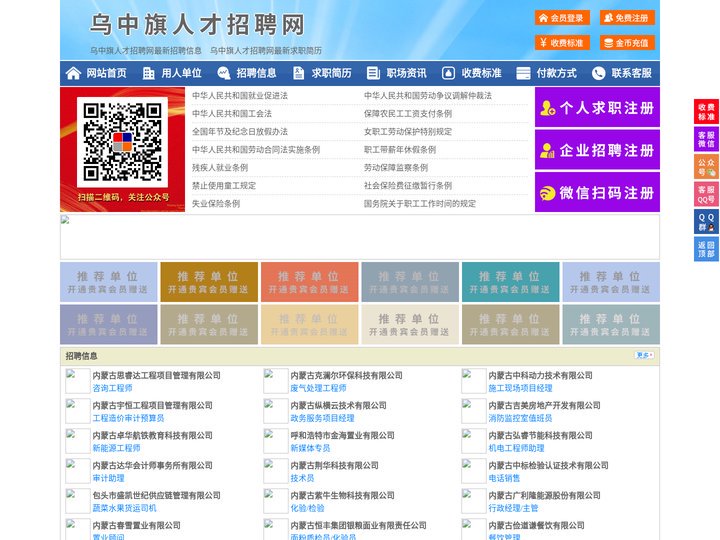Open 保障农民工工资支付条例 link
This screenshot has height=540, width=720.
[x=408, y=113]
